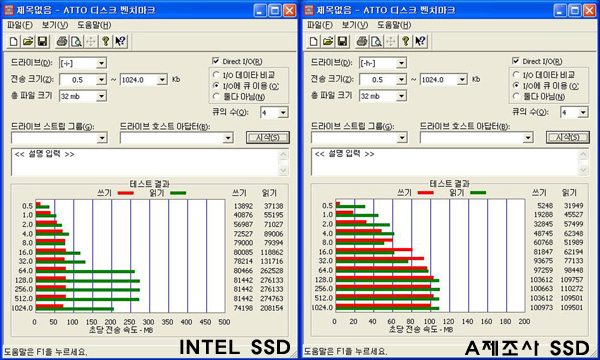Click Print icon in left window toolbar
The image size is (600, 360).
(62, 41)
